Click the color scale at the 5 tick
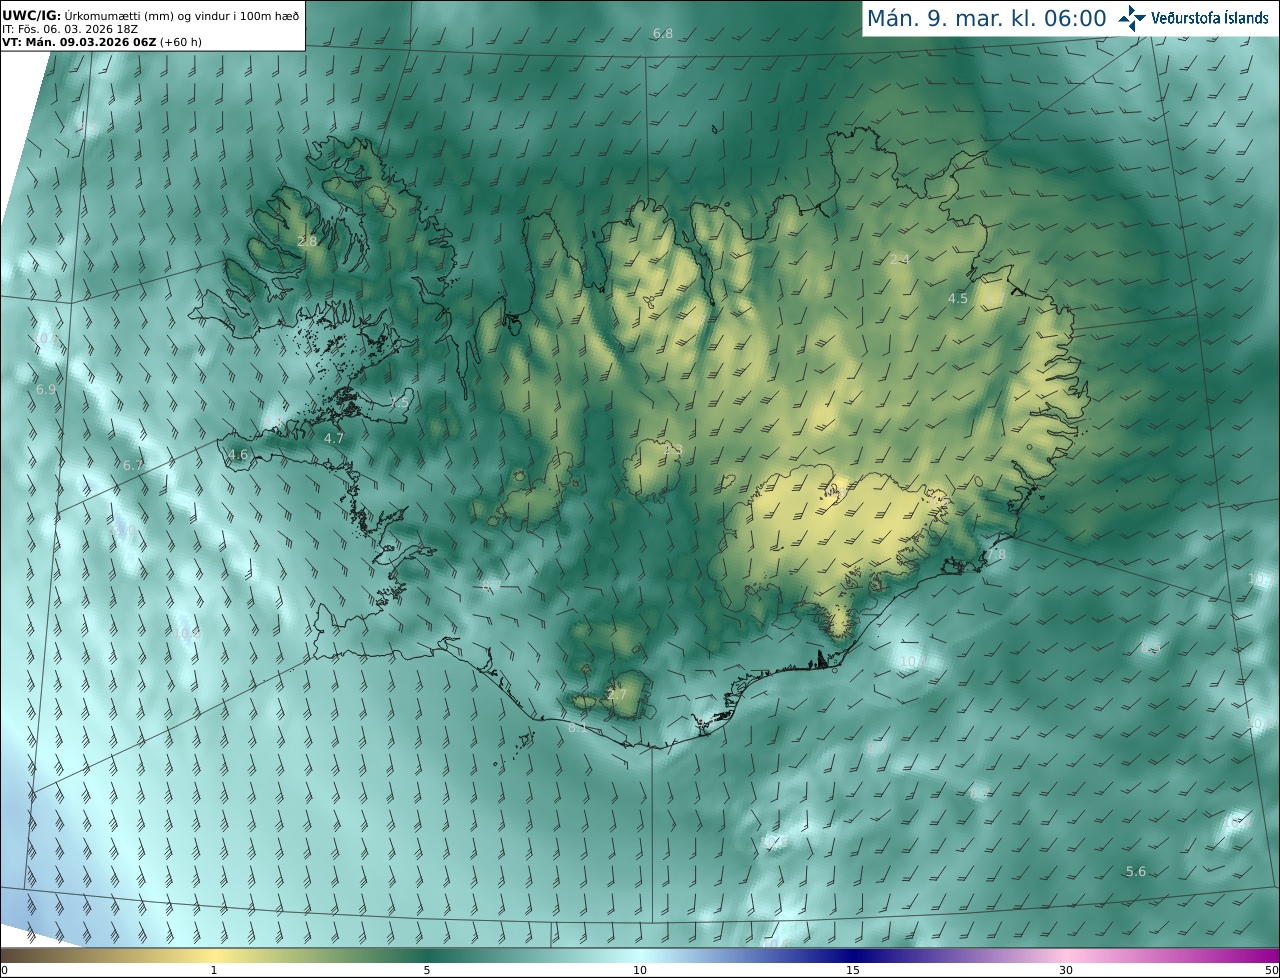The width and height of the screenshot is (1280, 978). 427,969
